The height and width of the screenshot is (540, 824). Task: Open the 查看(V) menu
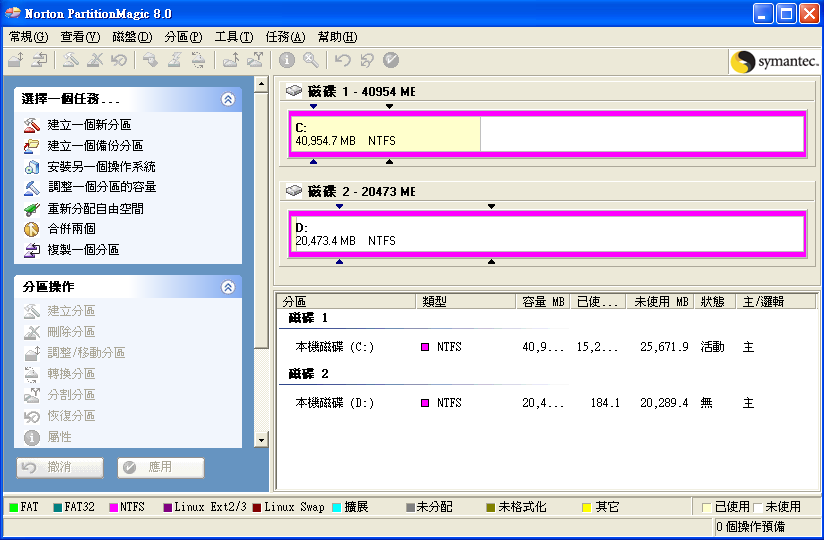pos(80,37)
